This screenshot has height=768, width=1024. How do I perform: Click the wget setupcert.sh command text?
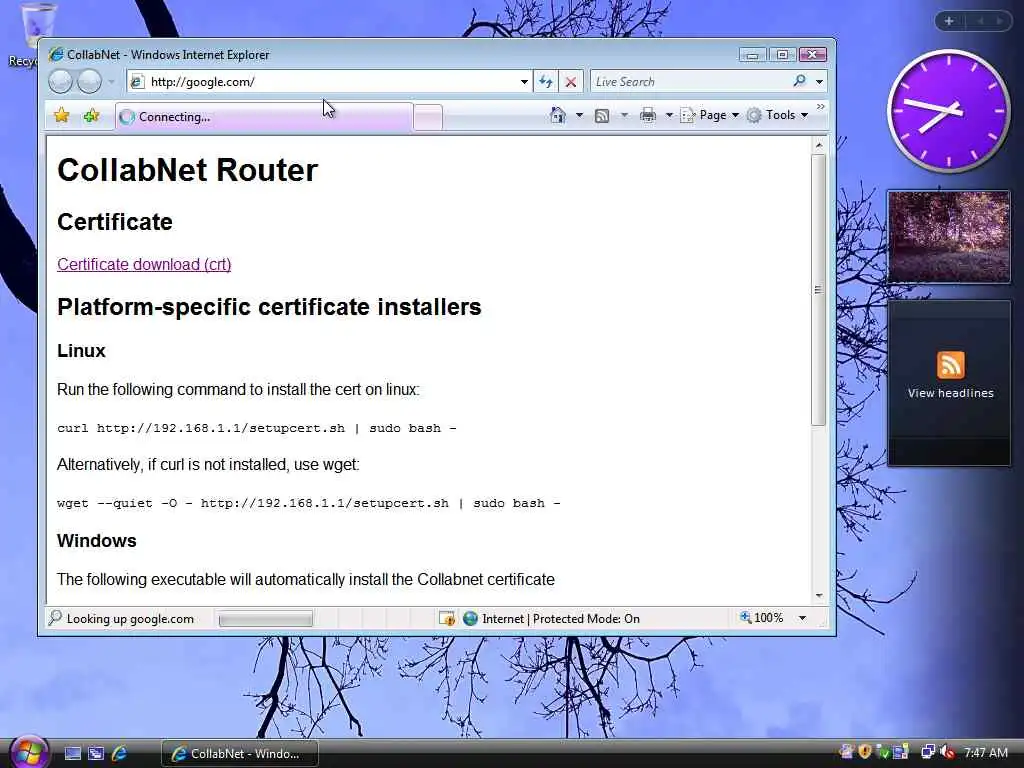(x=309, y=504)
